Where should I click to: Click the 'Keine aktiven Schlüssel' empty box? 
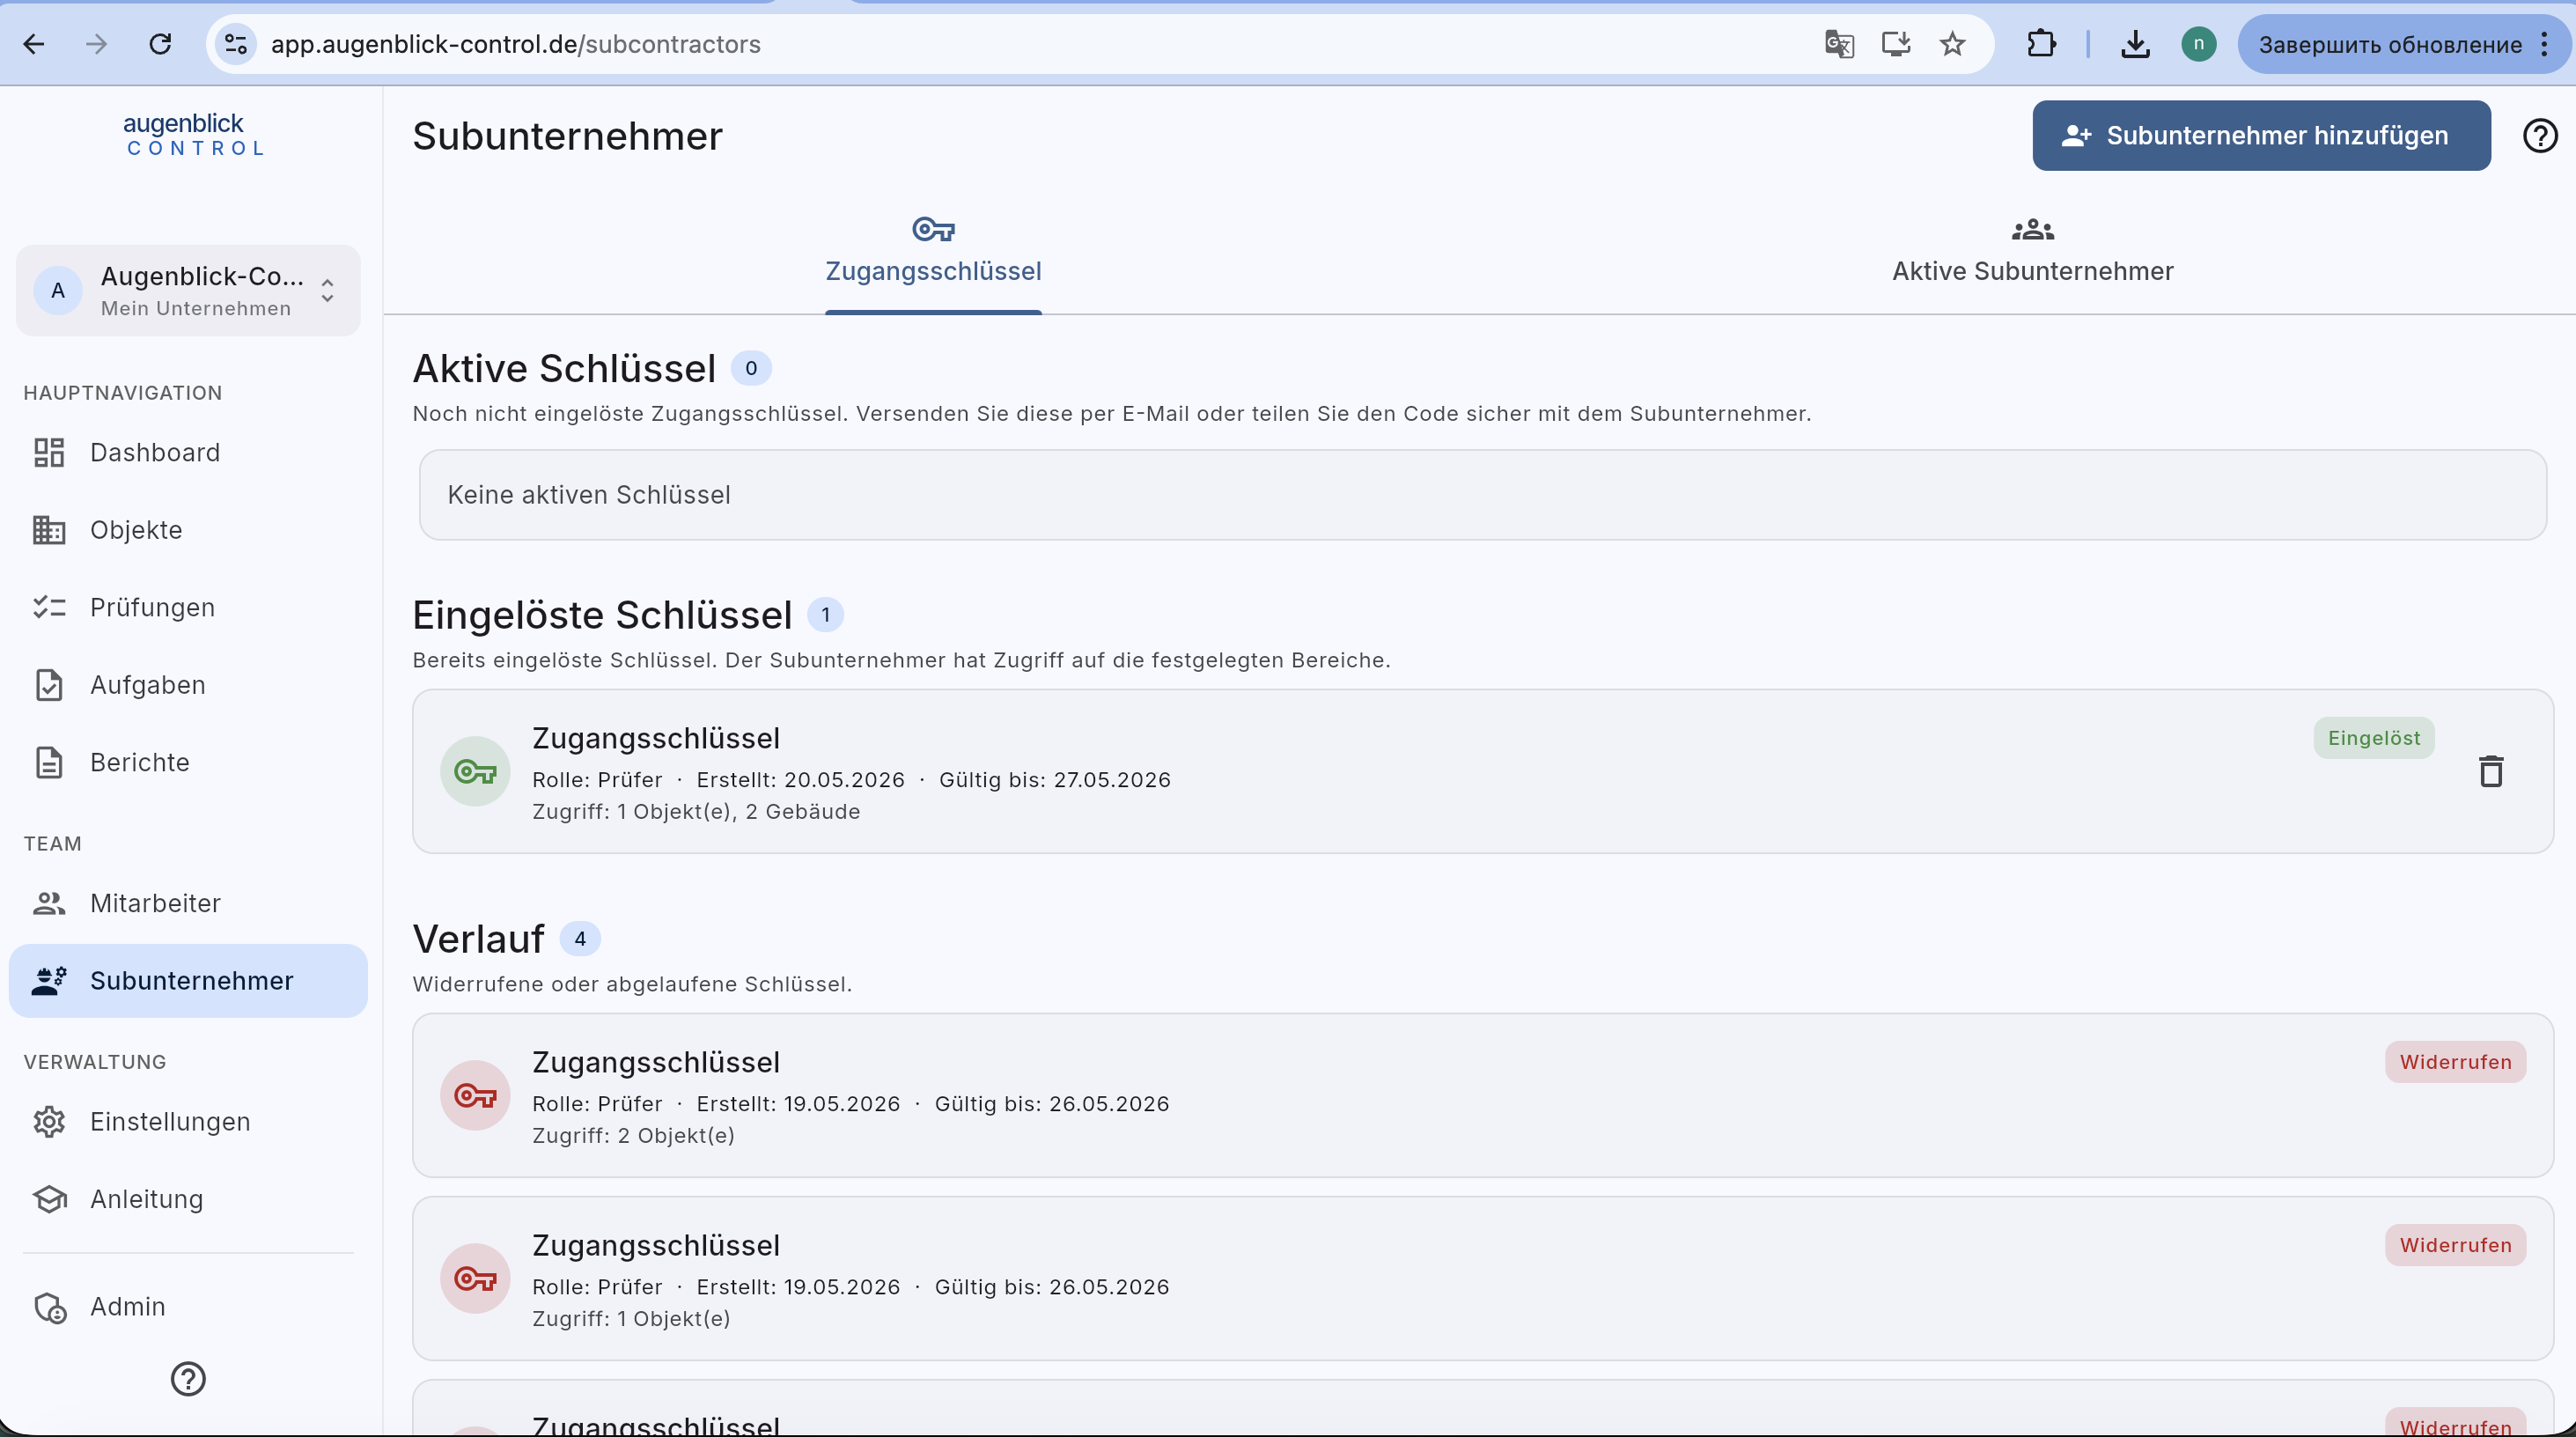coord(1482,495)
